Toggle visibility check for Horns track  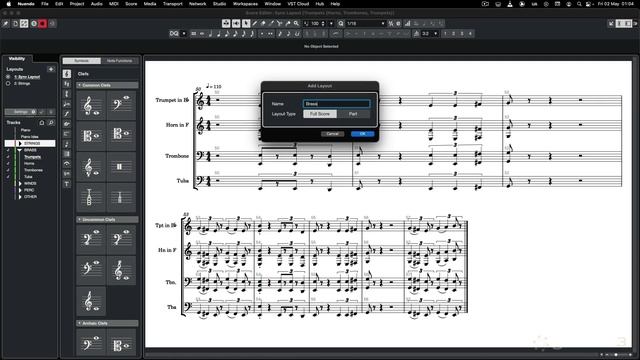tap(8, 164)
